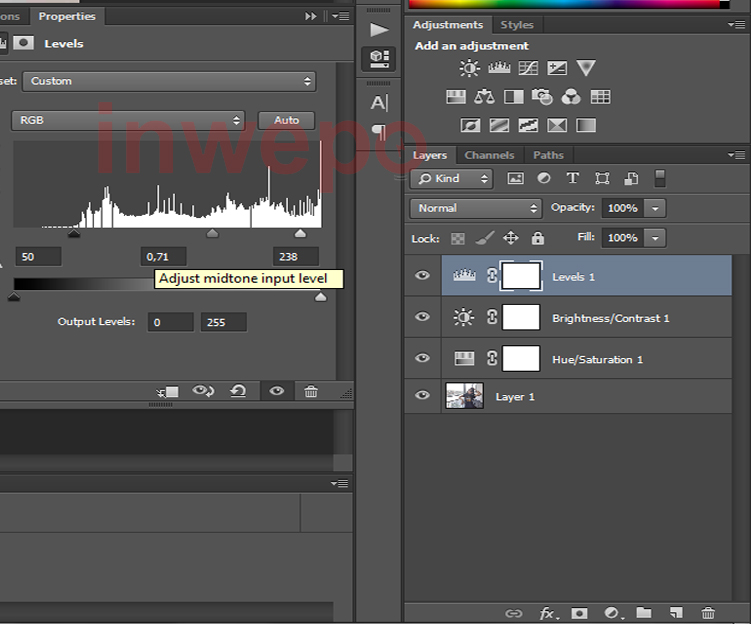Open the Preset dropdown showing Custom
Screen dimensions: 751x624
tap(168, 81)
